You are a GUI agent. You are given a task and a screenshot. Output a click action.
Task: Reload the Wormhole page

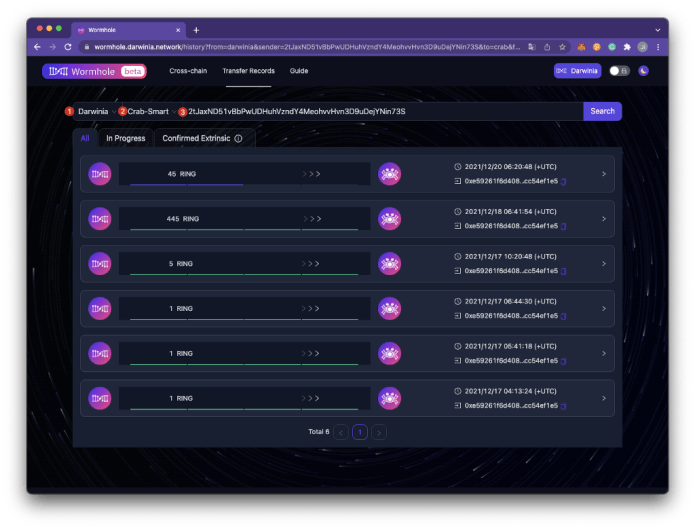(68, 47)
